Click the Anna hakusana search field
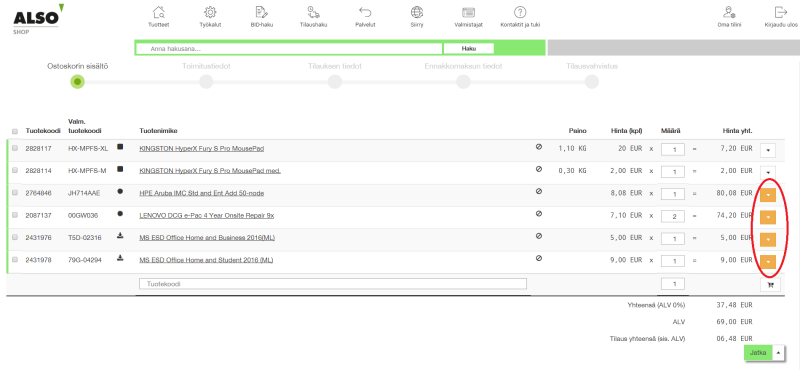Screen dimensions: 800x370 click(289, 48)
